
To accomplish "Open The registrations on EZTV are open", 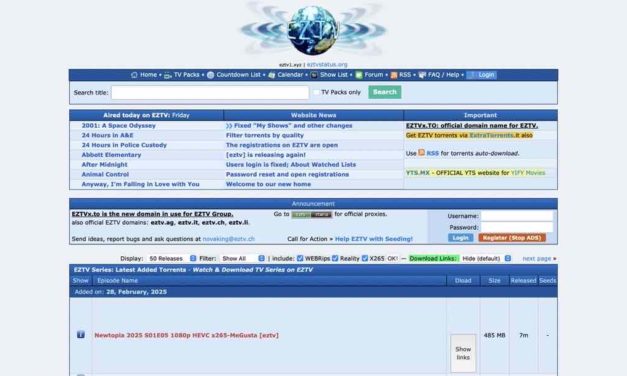I will point(282,145).
